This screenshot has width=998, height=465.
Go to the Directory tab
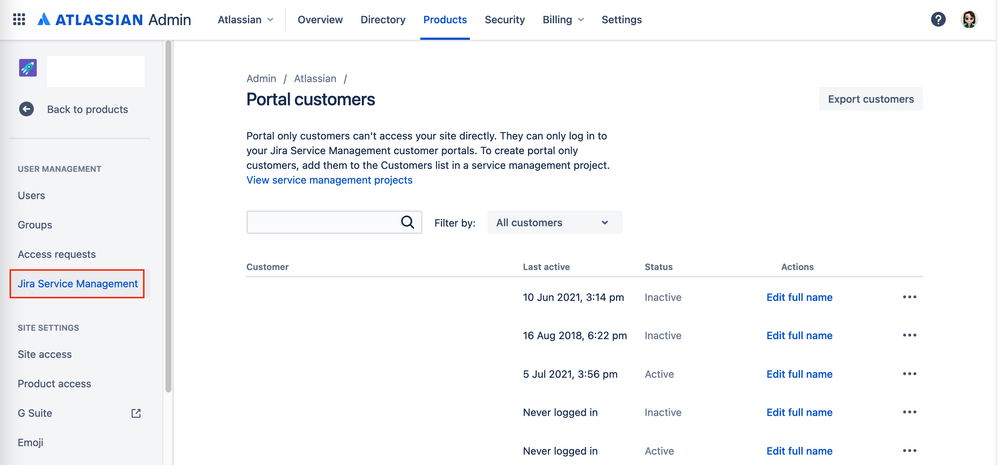[383, 19]
